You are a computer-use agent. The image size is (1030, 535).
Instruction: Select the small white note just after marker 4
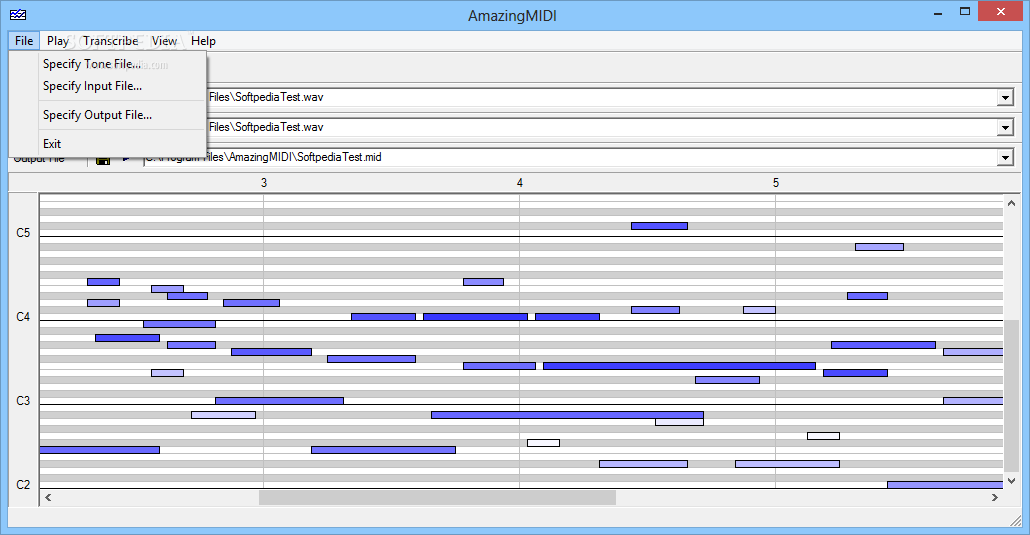pos(543,443)
